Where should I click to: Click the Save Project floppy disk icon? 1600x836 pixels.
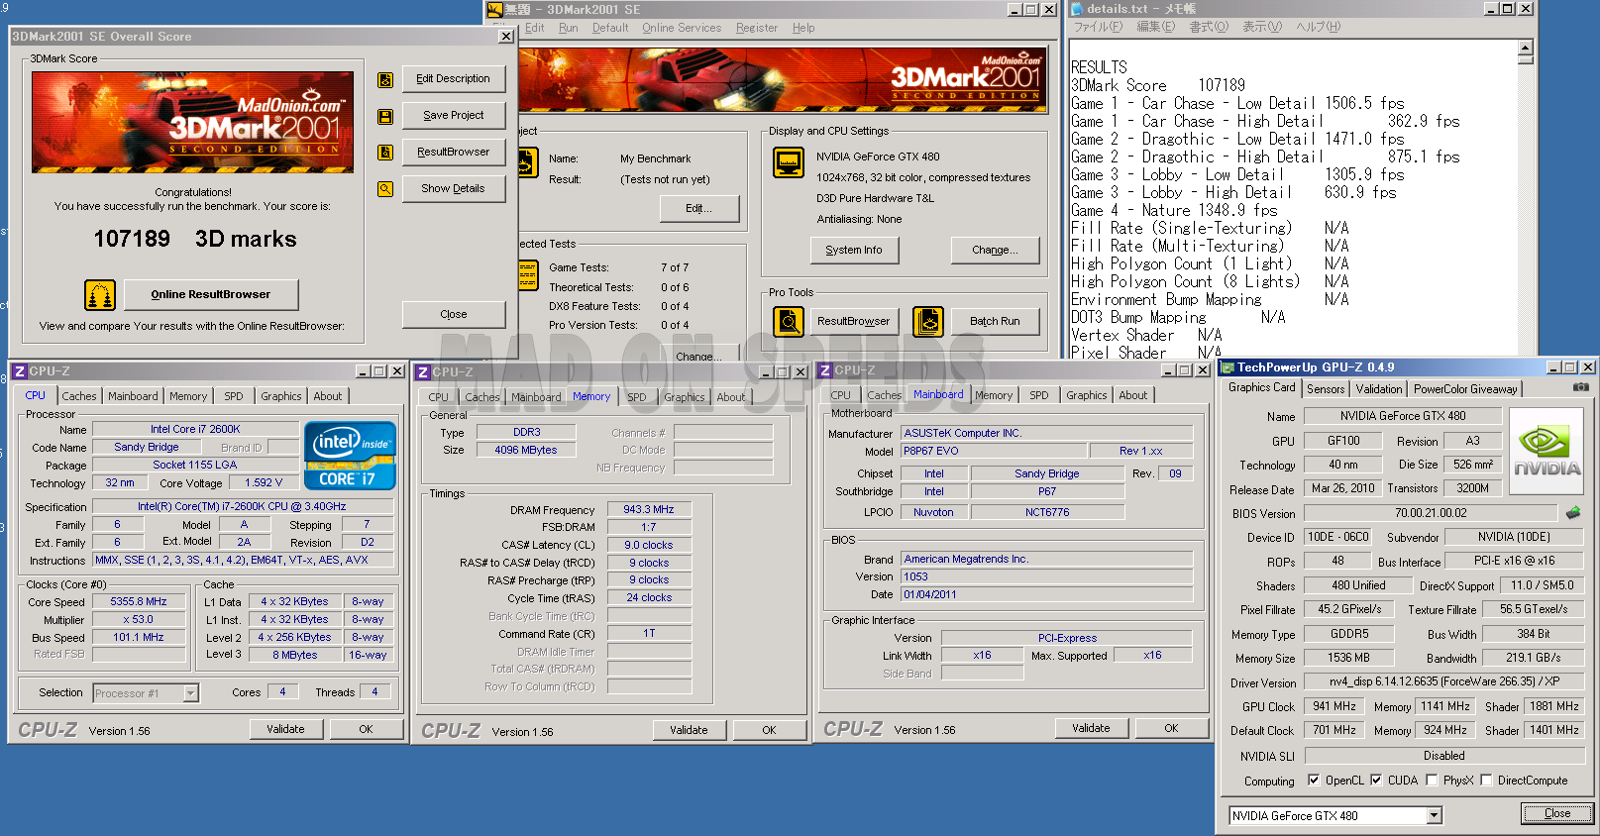pyautogui.click(x=385, y=117)
